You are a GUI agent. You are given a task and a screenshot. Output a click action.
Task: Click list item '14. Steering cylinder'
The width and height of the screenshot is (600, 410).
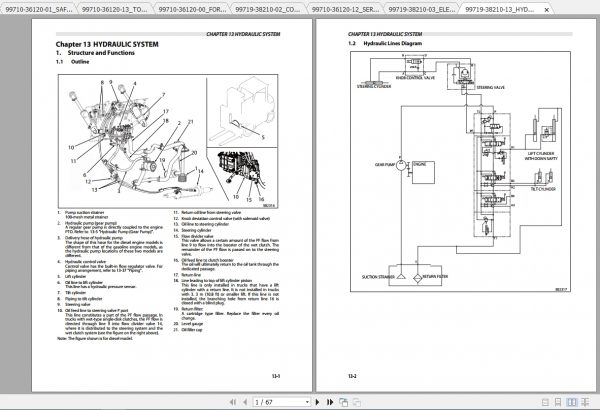pyautogui.click(x=192, y=230)
